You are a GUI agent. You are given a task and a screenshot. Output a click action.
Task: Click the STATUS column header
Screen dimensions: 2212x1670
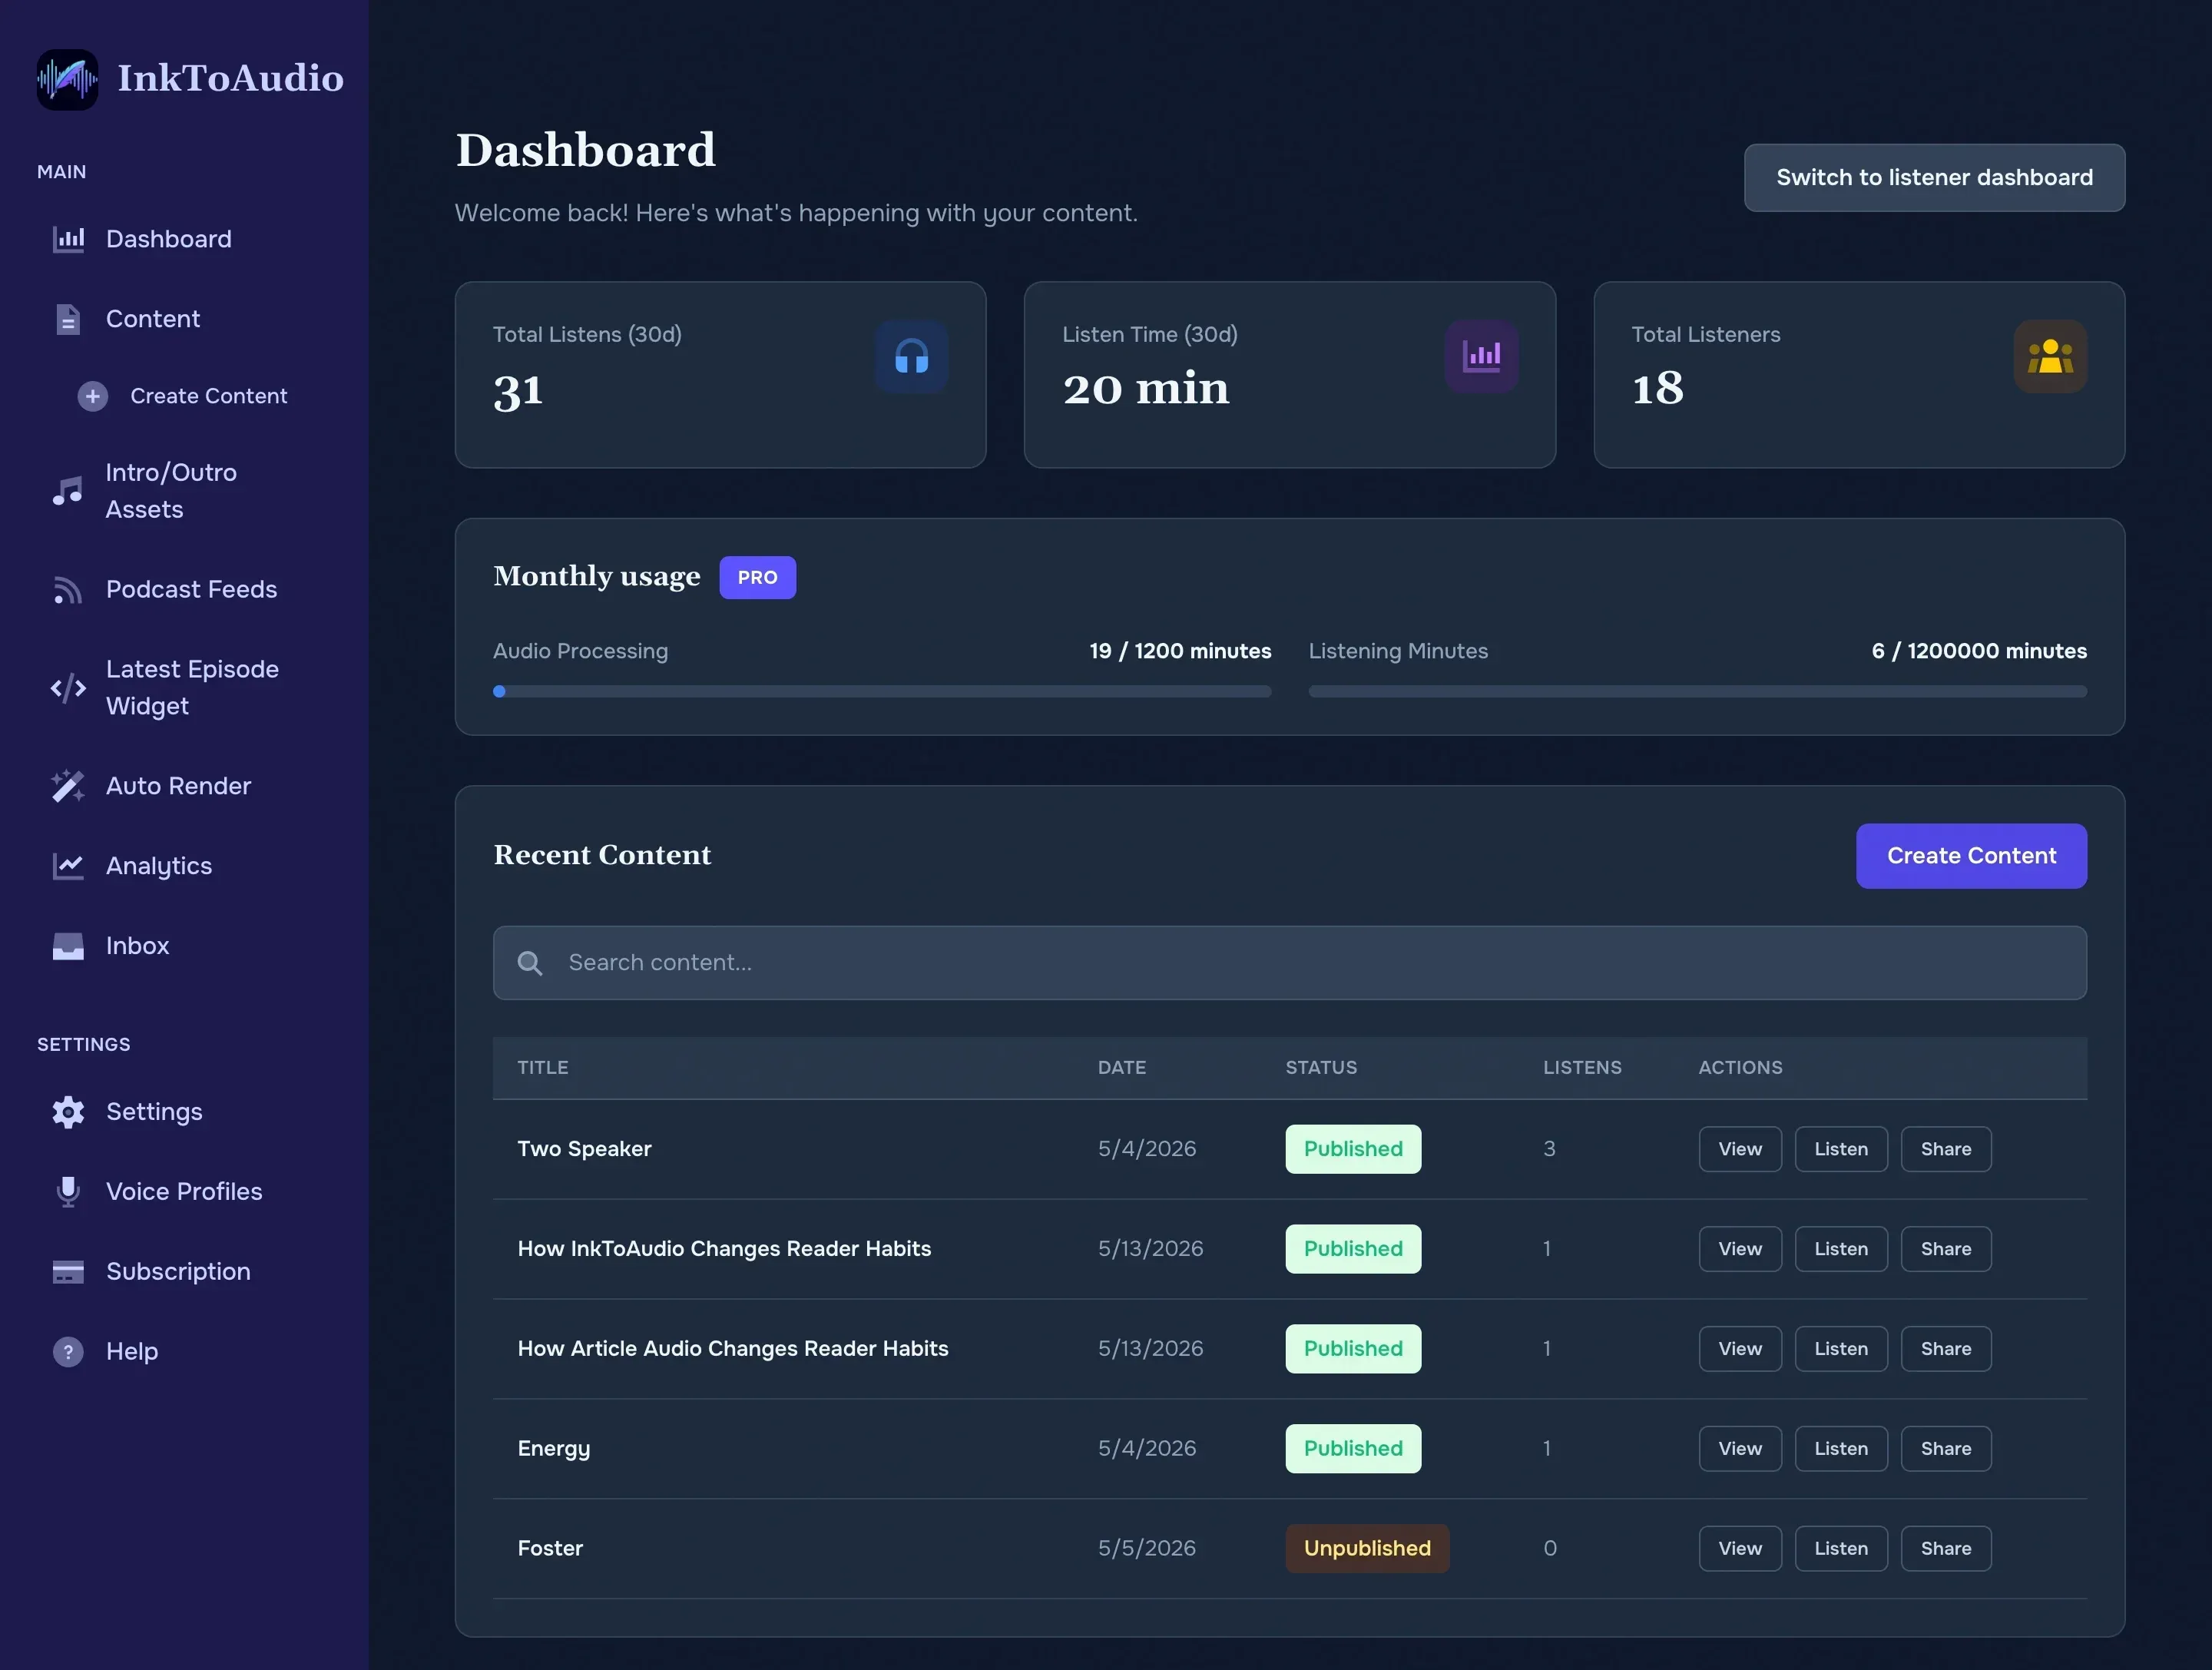pos(1321,1068)
